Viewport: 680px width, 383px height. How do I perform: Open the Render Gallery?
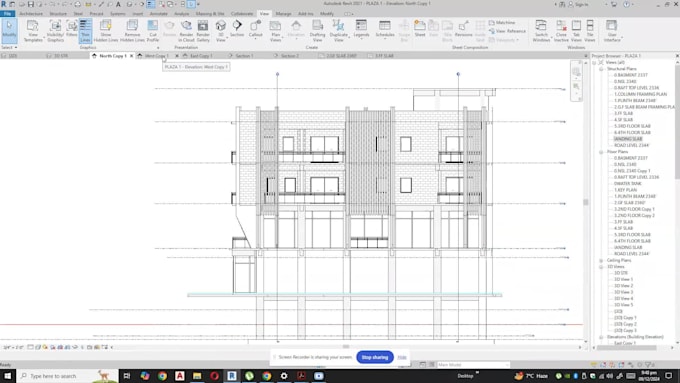tap(203, 31)
